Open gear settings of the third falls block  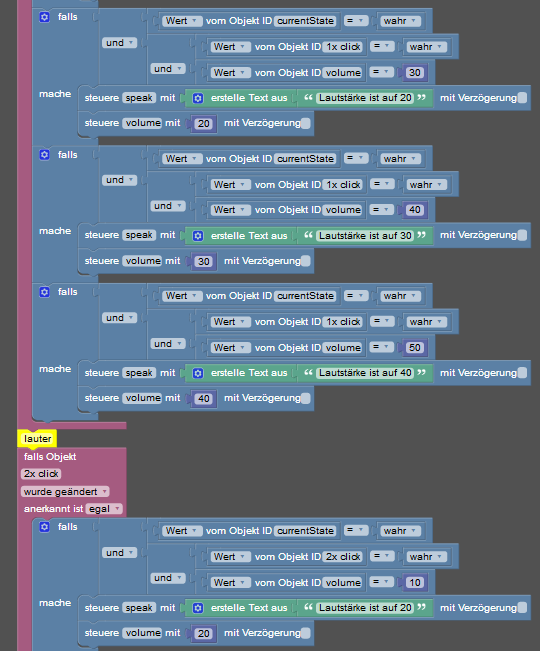44,292
